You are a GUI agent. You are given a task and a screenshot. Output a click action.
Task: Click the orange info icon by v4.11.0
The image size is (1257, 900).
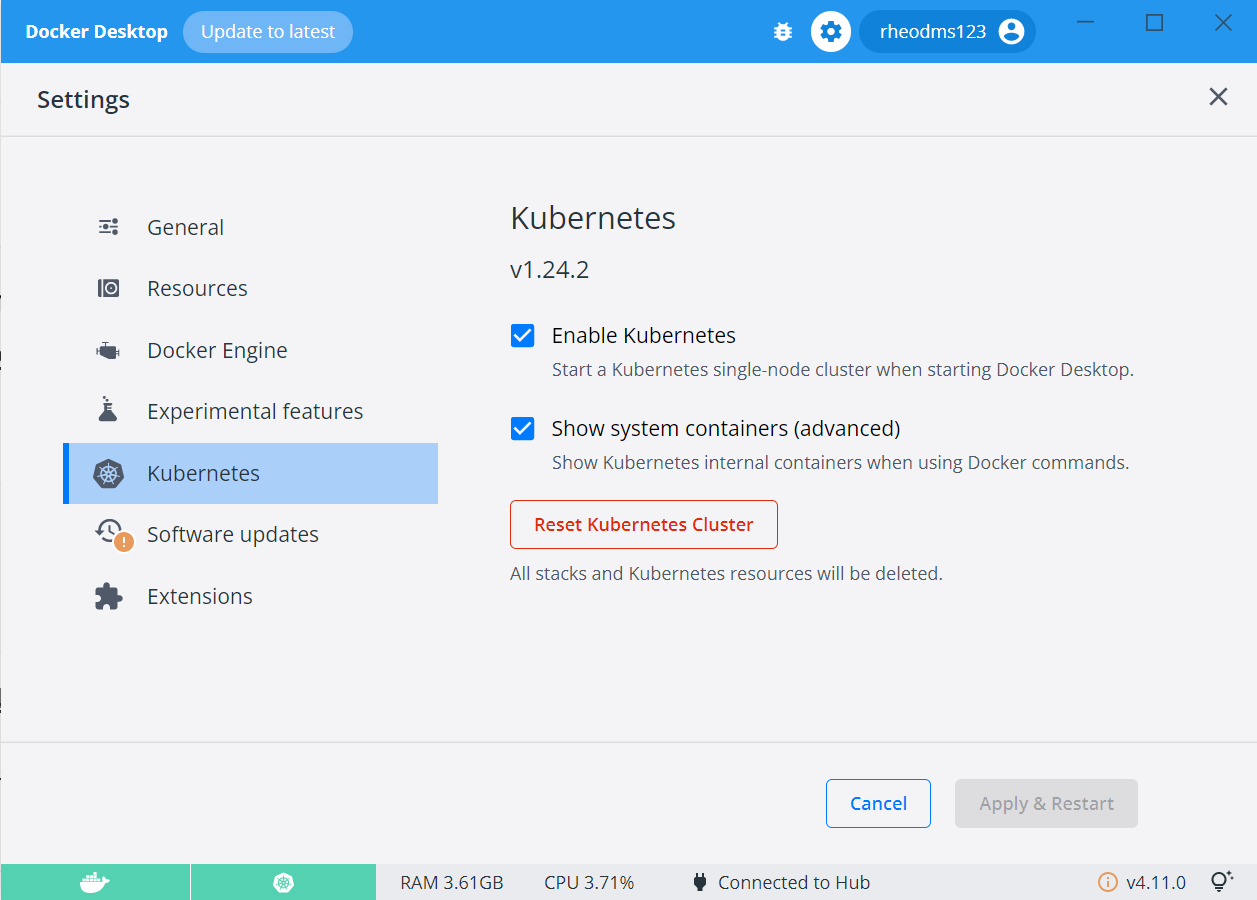[x=1107, y=882]
